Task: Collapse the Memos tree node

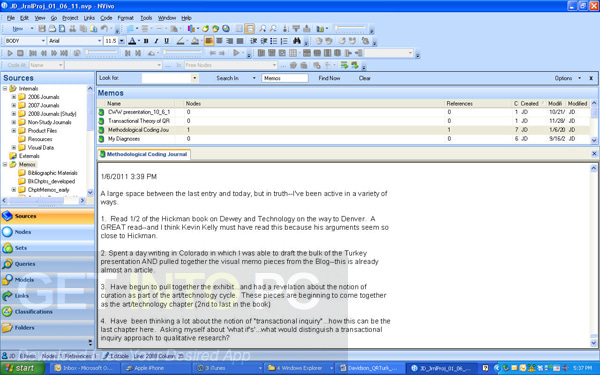Action: [5, 165]
